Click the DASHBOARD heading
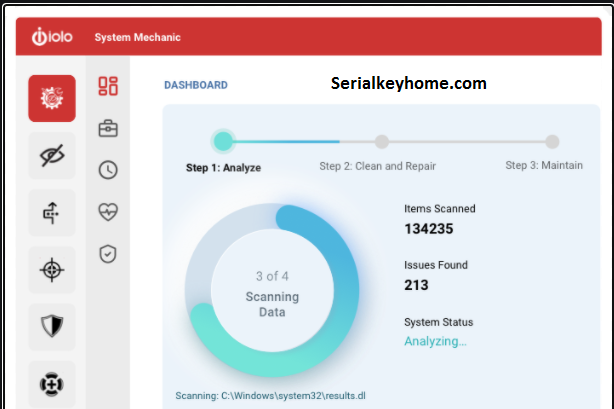 coord(196,85)
